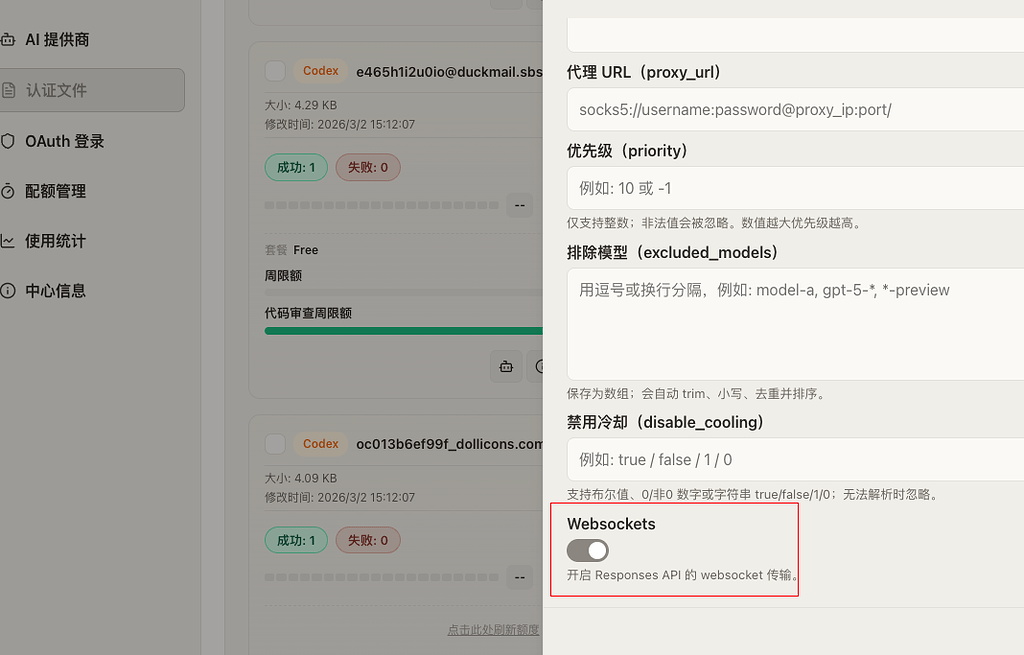Click the 失败: 0 badge on e465h1i2u0io card
Image resolution: width=1024 pixels, height=655 pixels.
click(368, 168)
